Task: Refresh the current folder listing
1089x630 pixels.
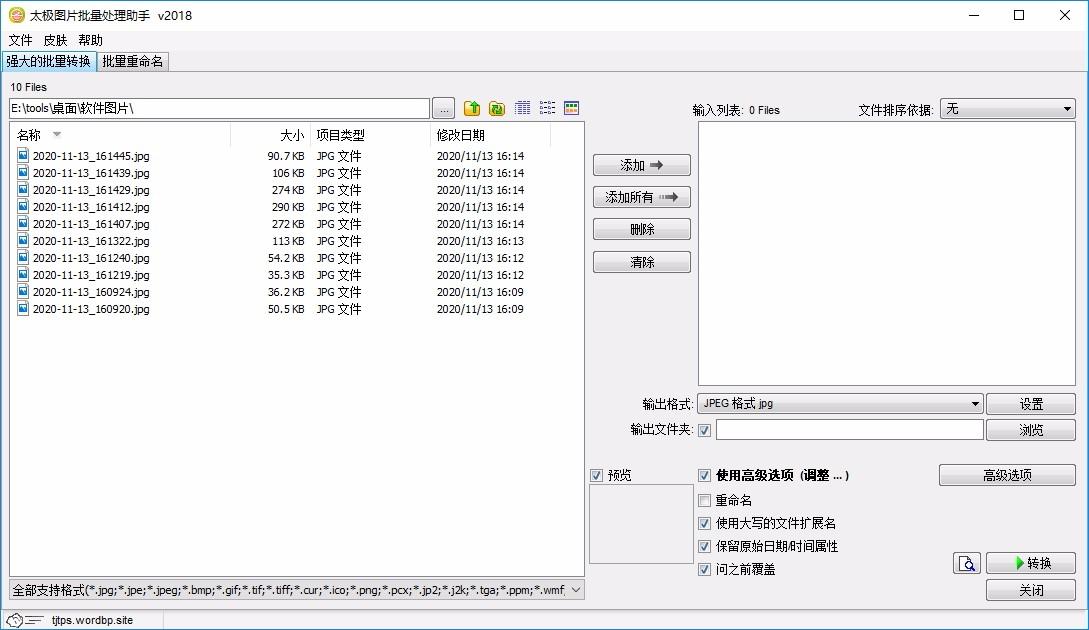Action: pyautogui.click(x=496, y=108)
